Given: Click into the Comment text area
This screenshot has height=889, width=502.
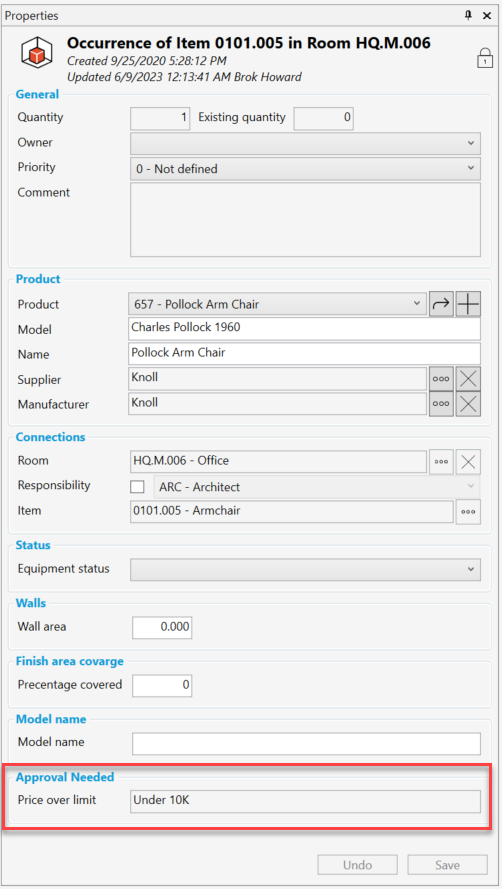Looking at the screenshot, I should click(306, 219).
